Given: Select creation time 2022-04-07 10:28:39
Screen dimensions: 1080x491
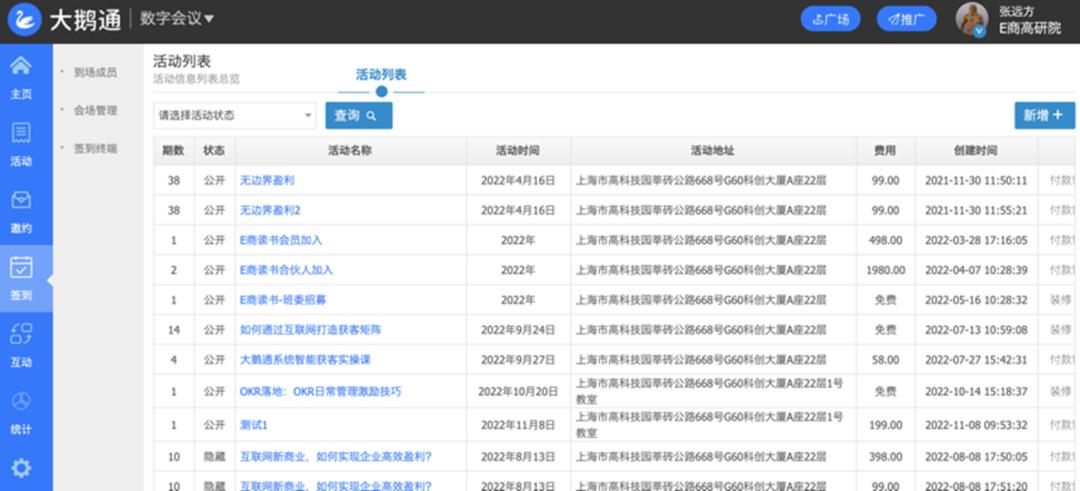Looking at the screenshot, I should (x=976, y=270).
